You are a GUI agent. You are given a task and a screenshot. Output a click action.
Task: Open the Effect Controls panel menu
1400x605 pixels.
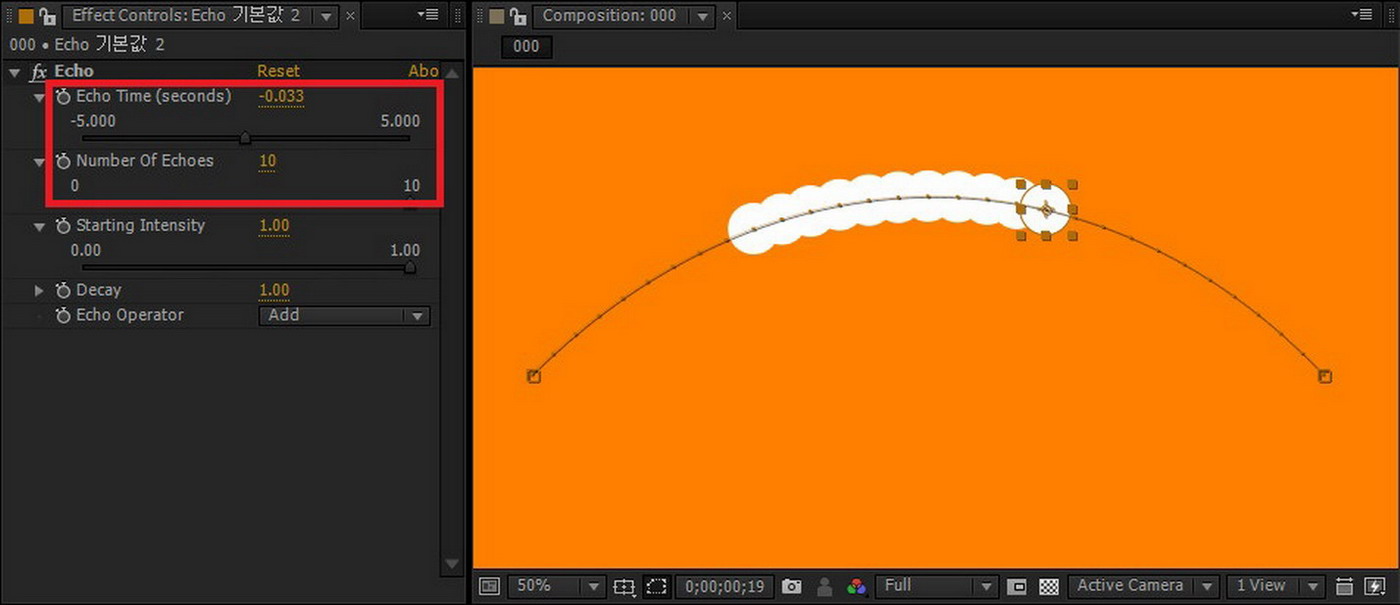click(x=428, y=15)
